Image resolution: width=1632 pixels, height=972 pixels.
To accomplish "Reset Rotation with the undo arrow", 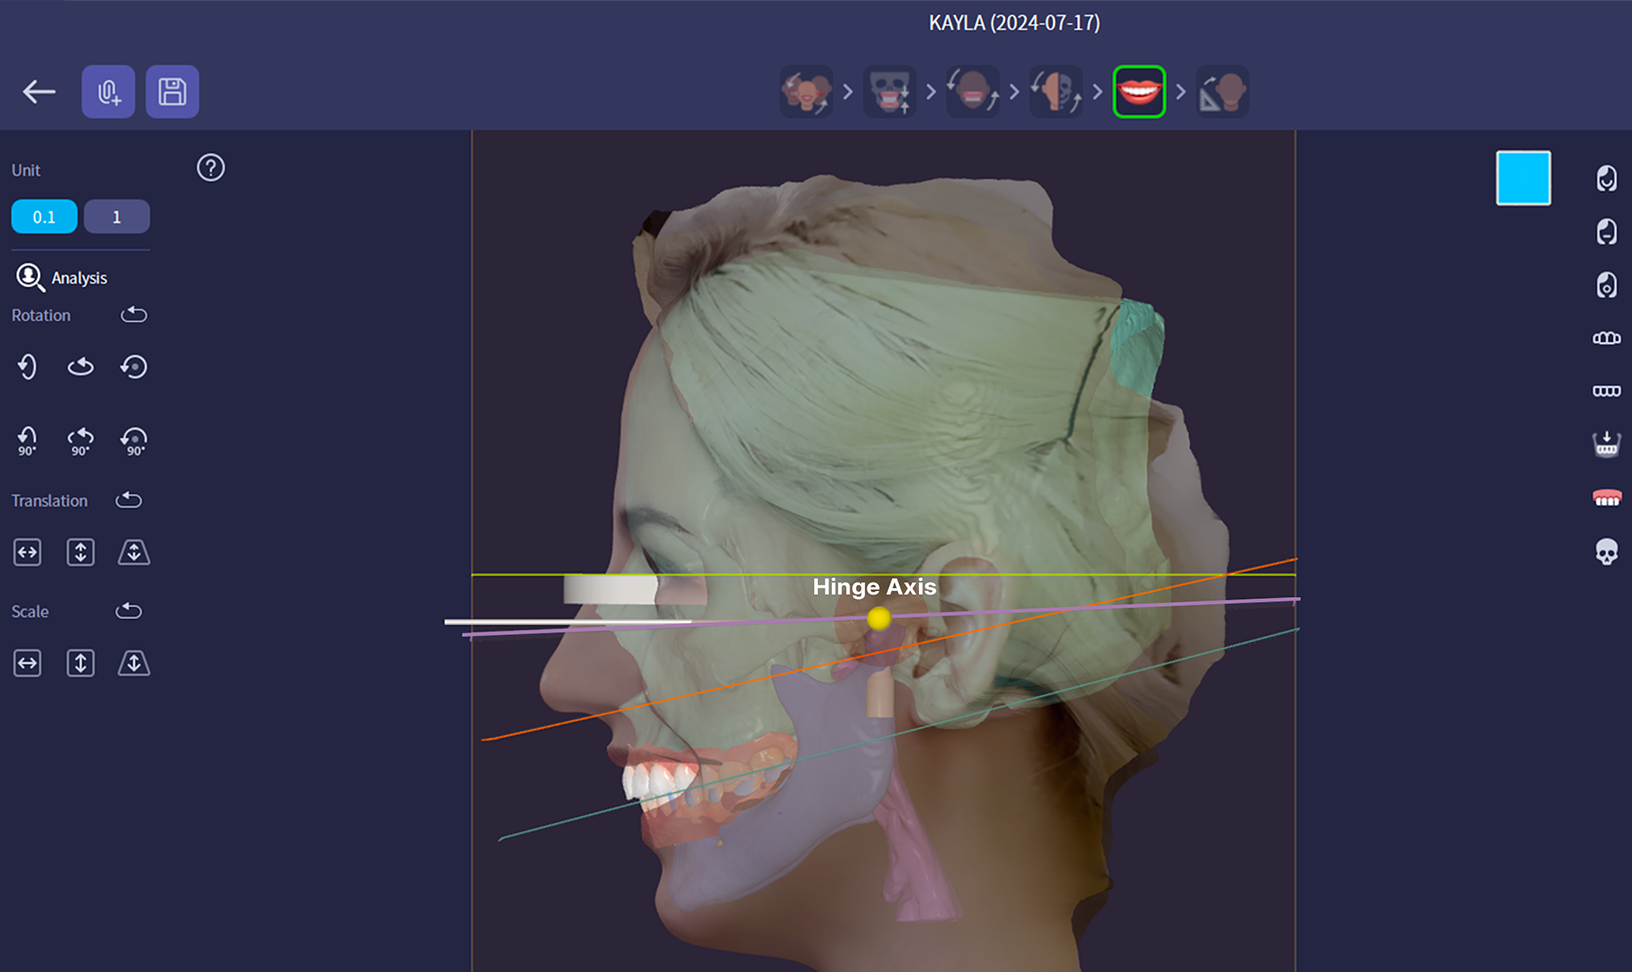I will tap(134, 315).
